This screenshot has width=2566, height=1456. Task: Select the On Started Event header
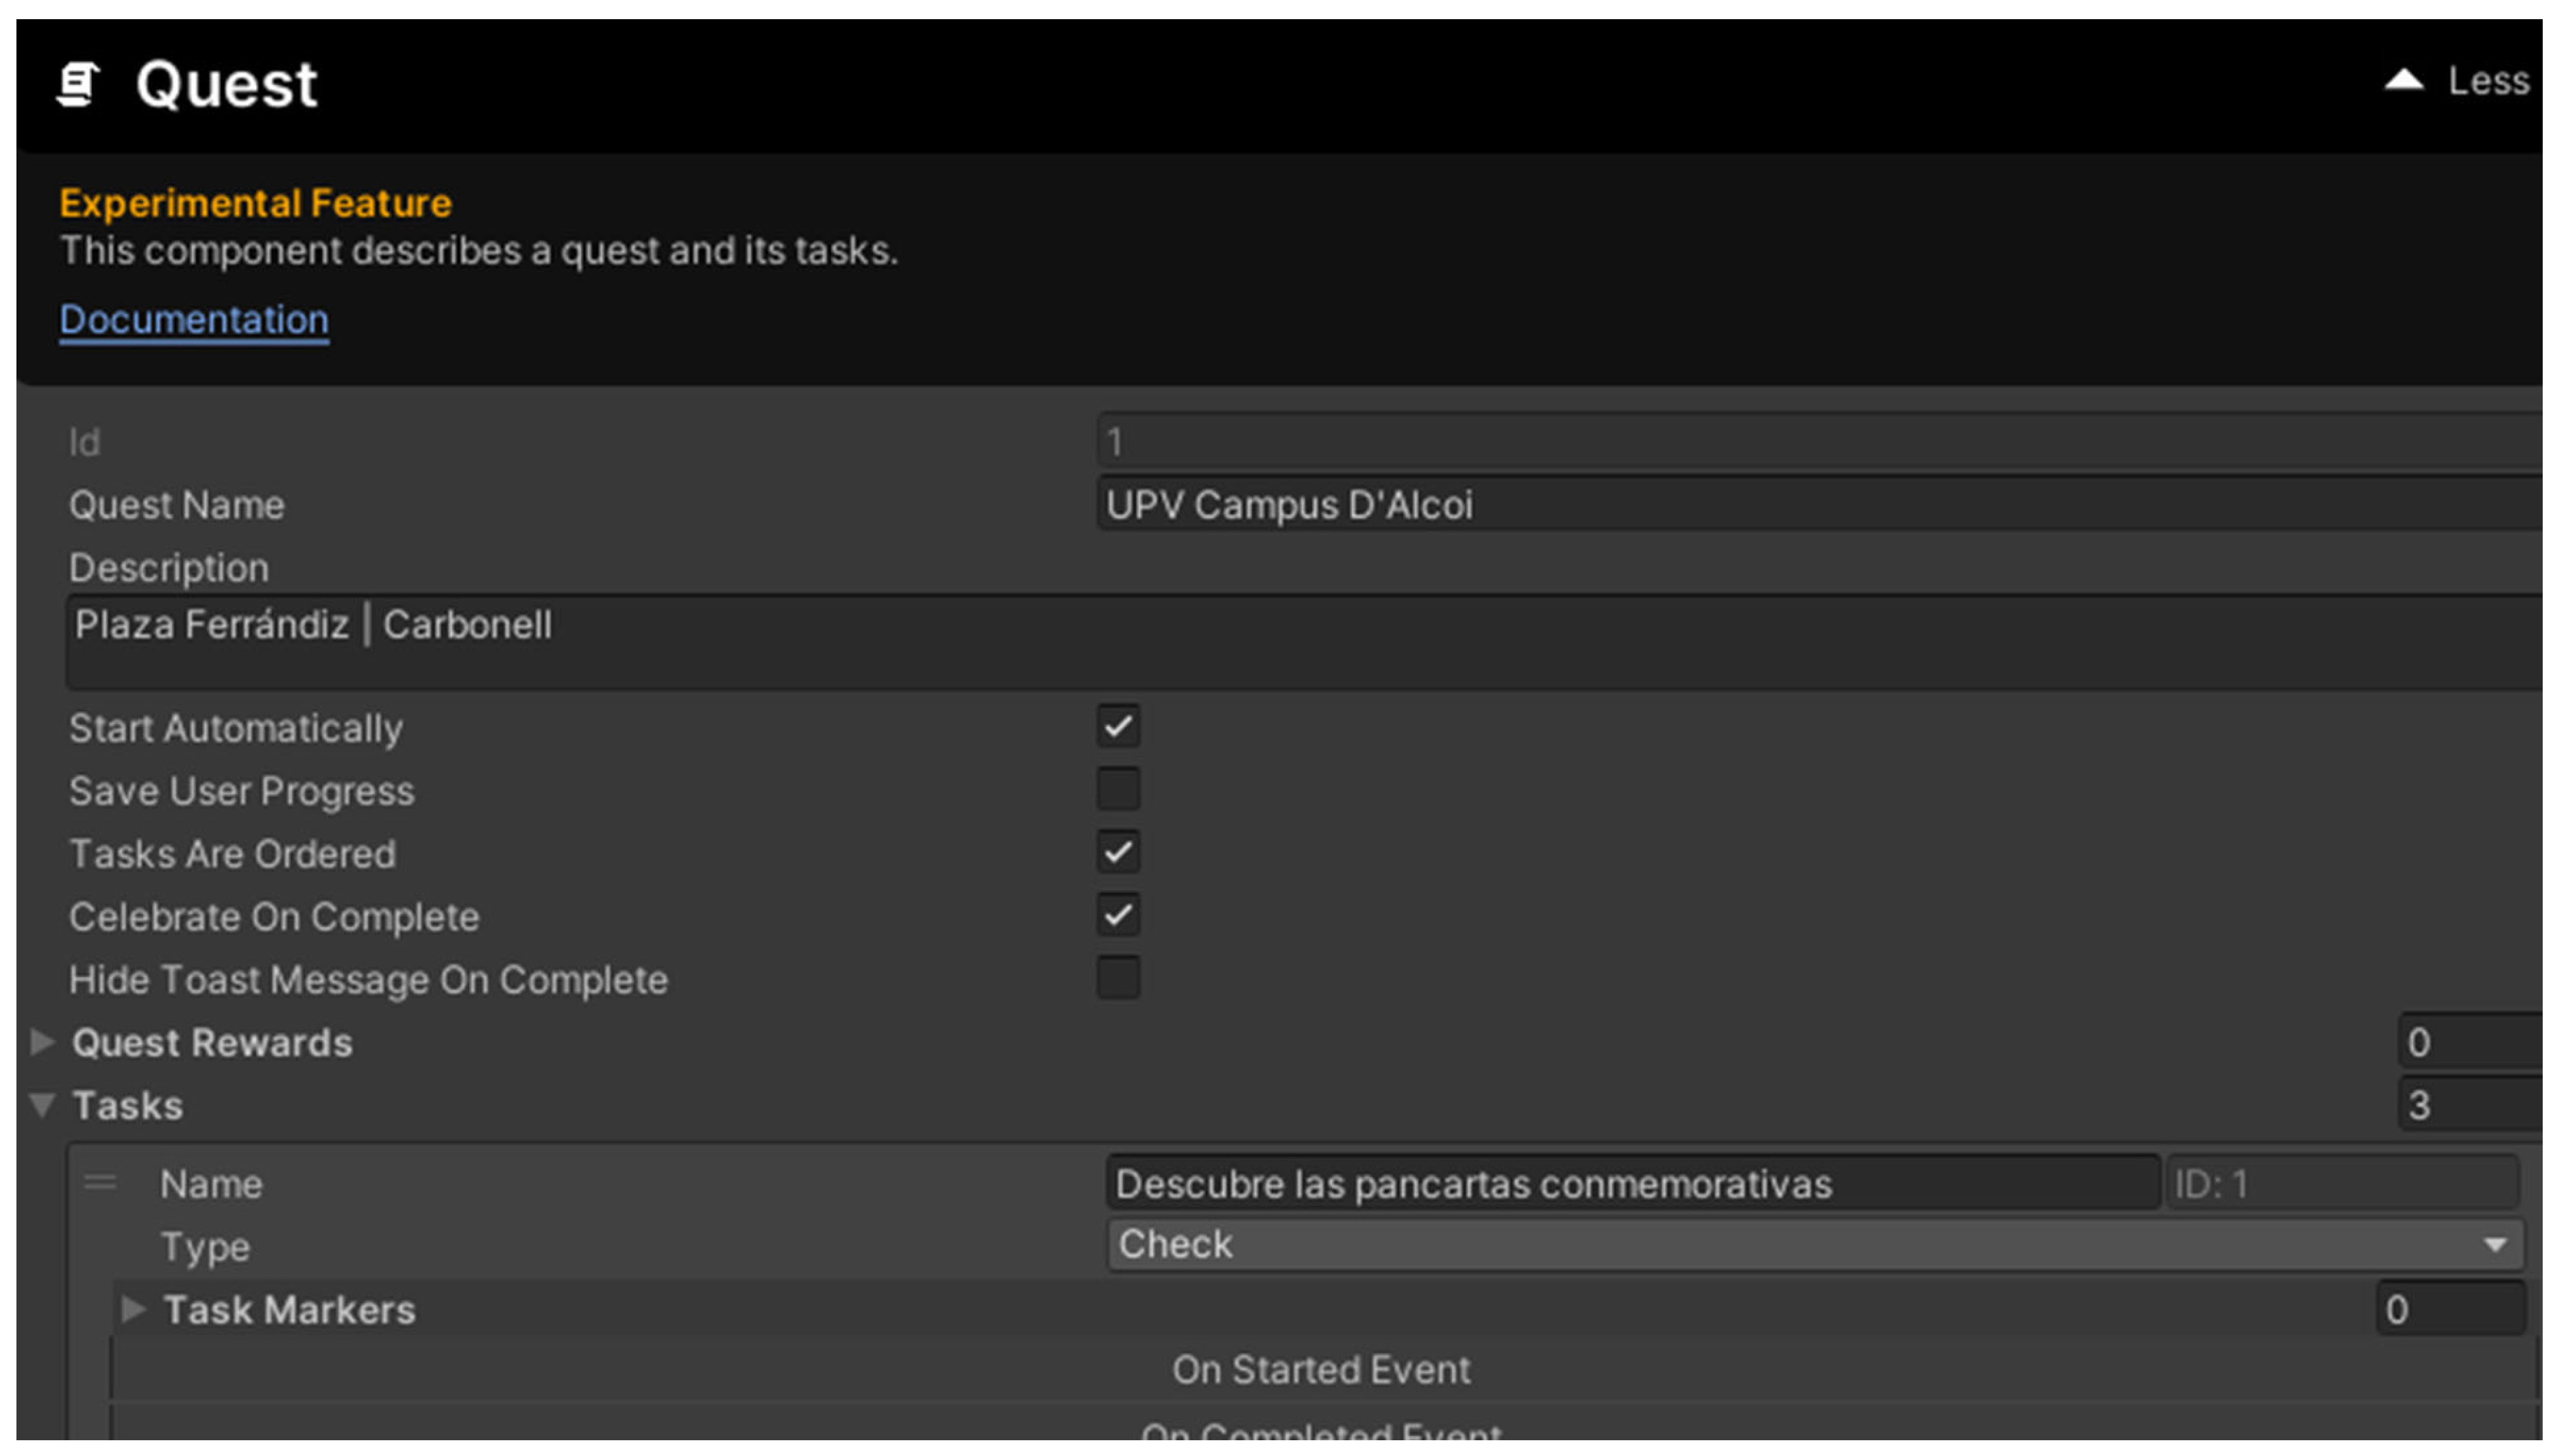1320,1370
